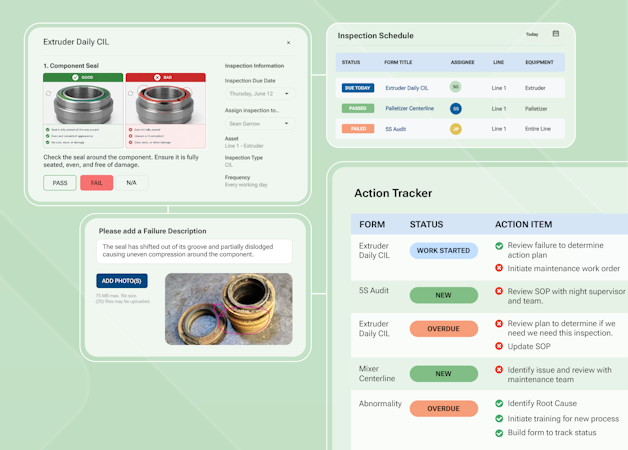Click the NEW status pill for 5S Audit
This screenshot has width=628, height=450.
coord(443,295)
